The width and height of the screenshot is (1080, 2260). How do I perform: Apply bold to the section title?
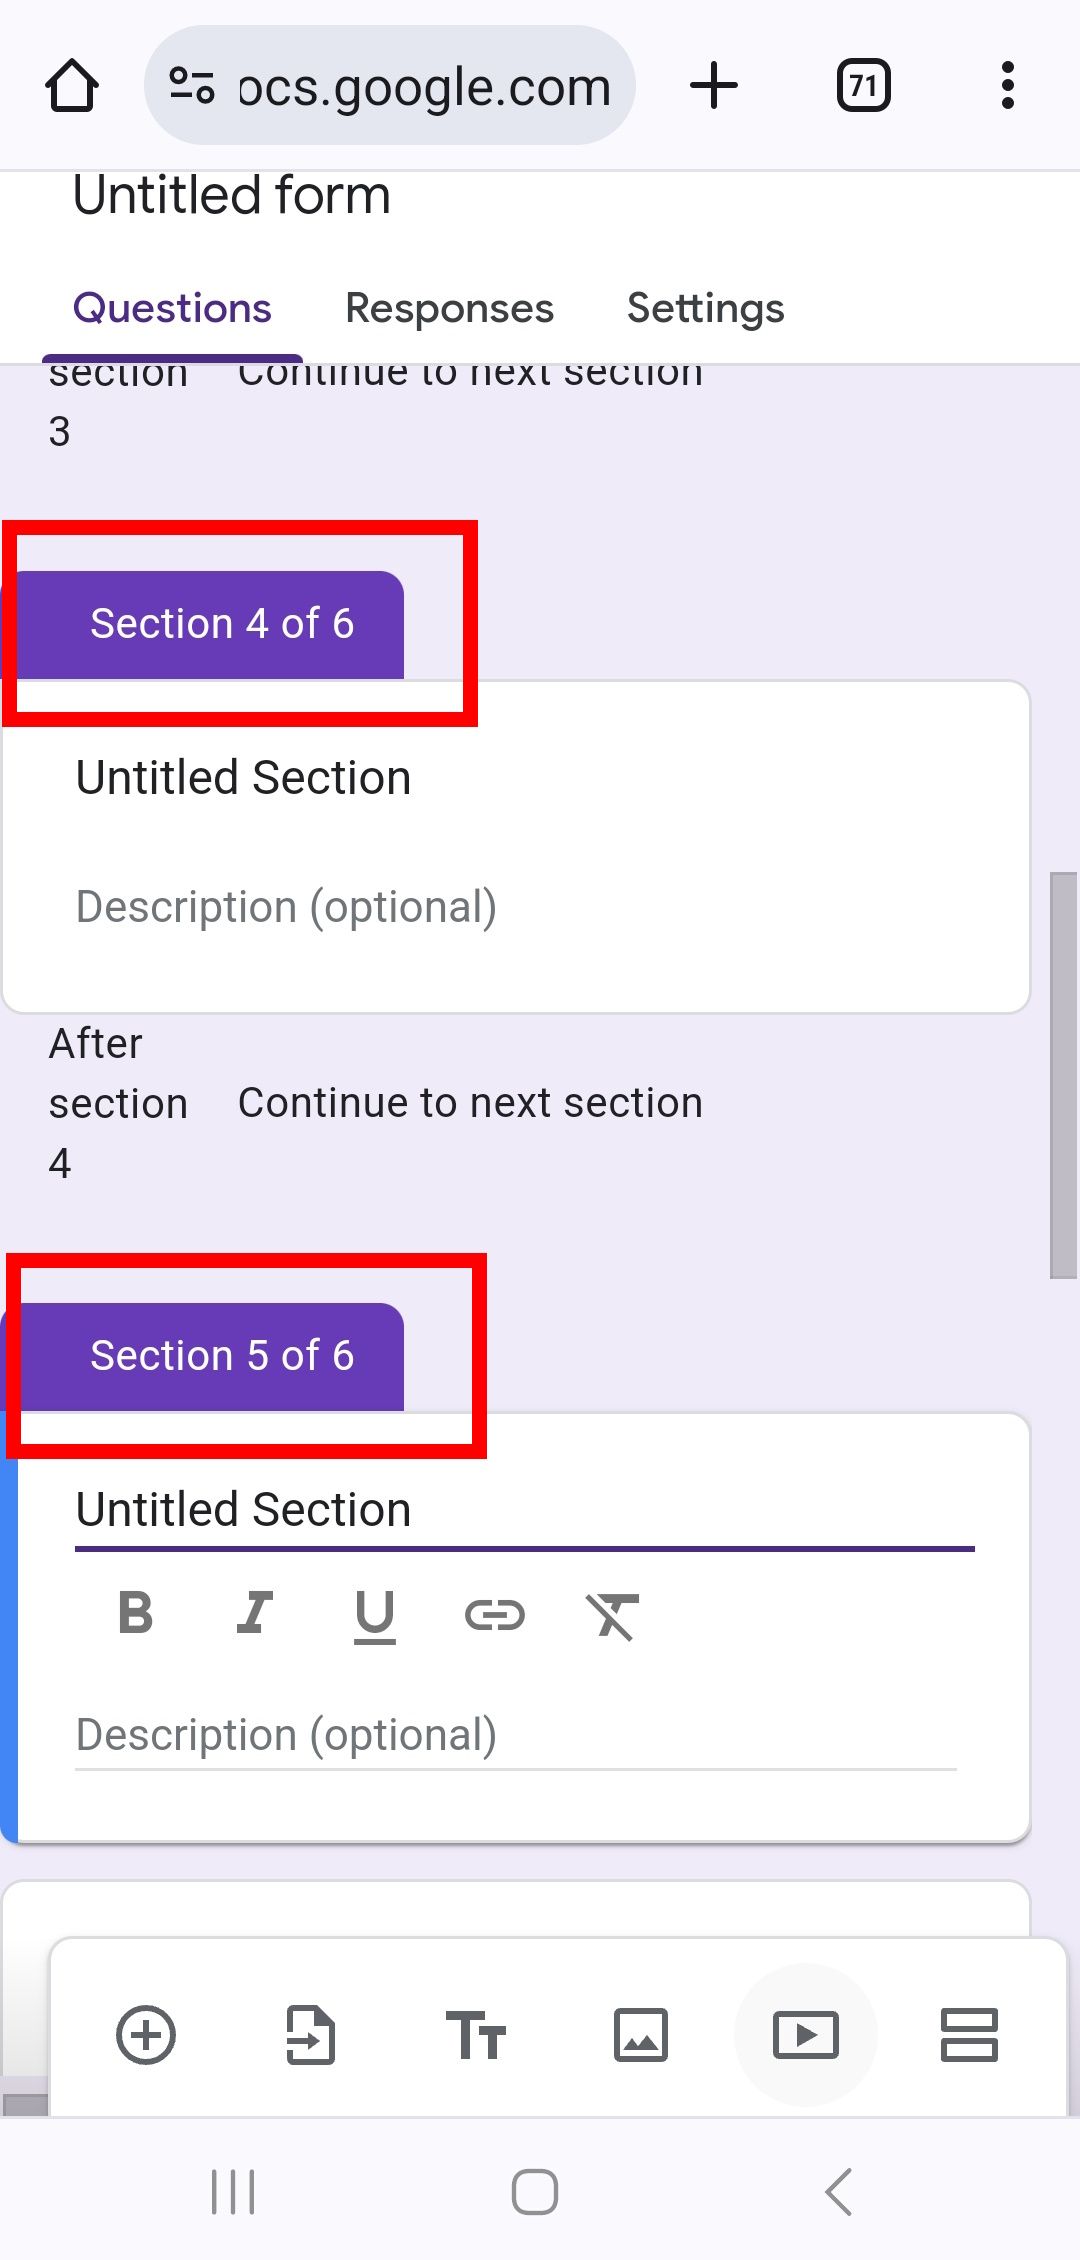[x=135, y=1612]
